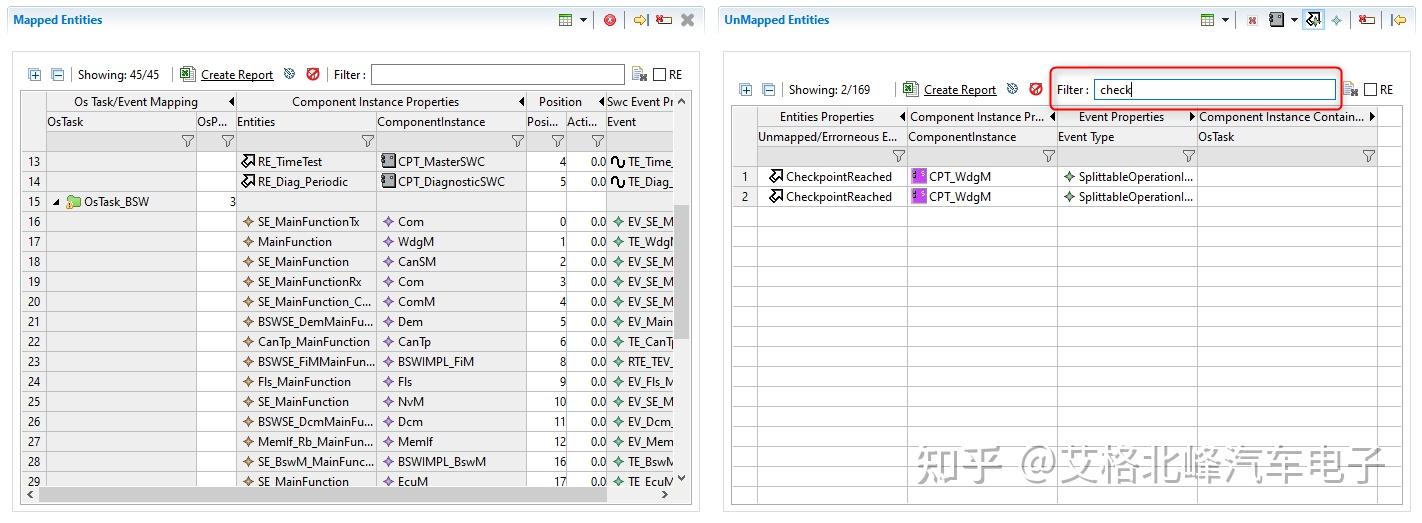Click yellow back arrow in UnMapped header
Screen dimensions: 1422x523
(x=1398, y=20)
